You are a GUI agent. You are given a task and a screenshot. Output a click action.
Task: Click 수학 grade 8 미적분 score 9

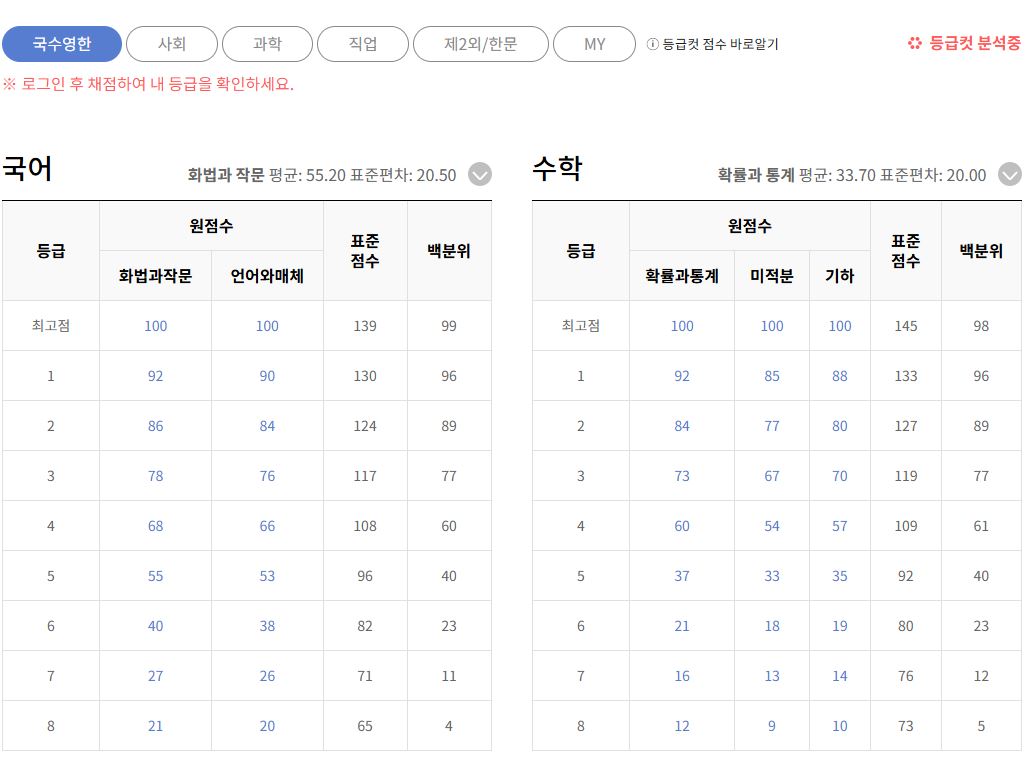[772, 726]
